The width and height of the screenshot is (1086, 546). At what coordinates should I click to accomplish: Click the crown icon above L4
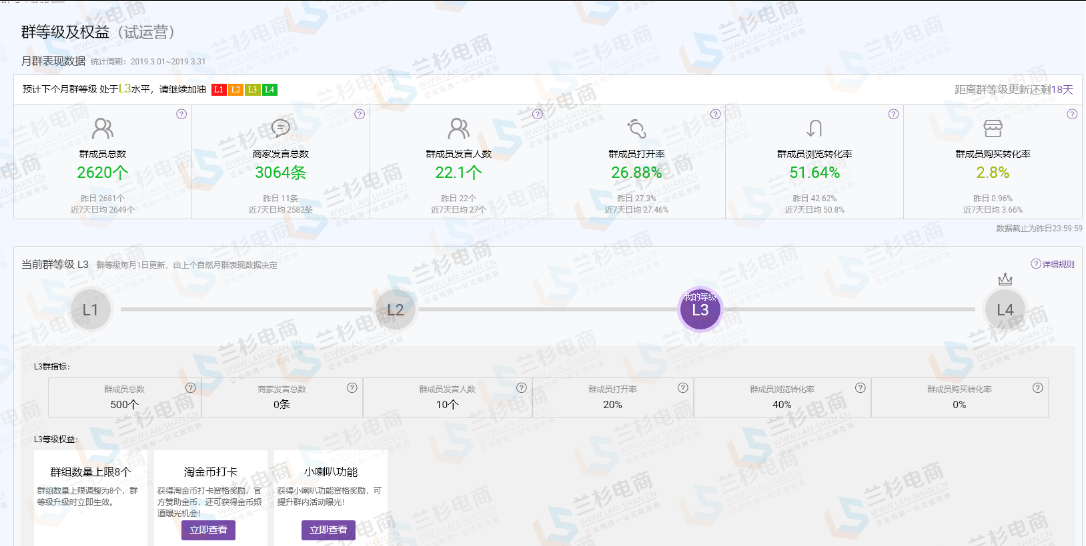1005,280
